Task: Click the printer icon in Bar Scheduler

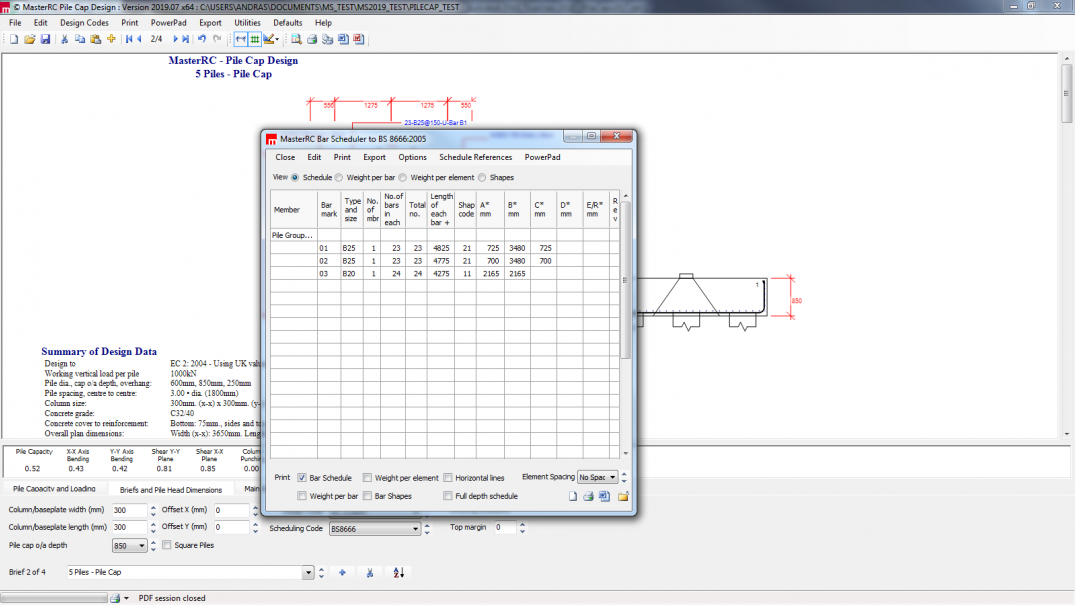Action: tap(588, 496)
